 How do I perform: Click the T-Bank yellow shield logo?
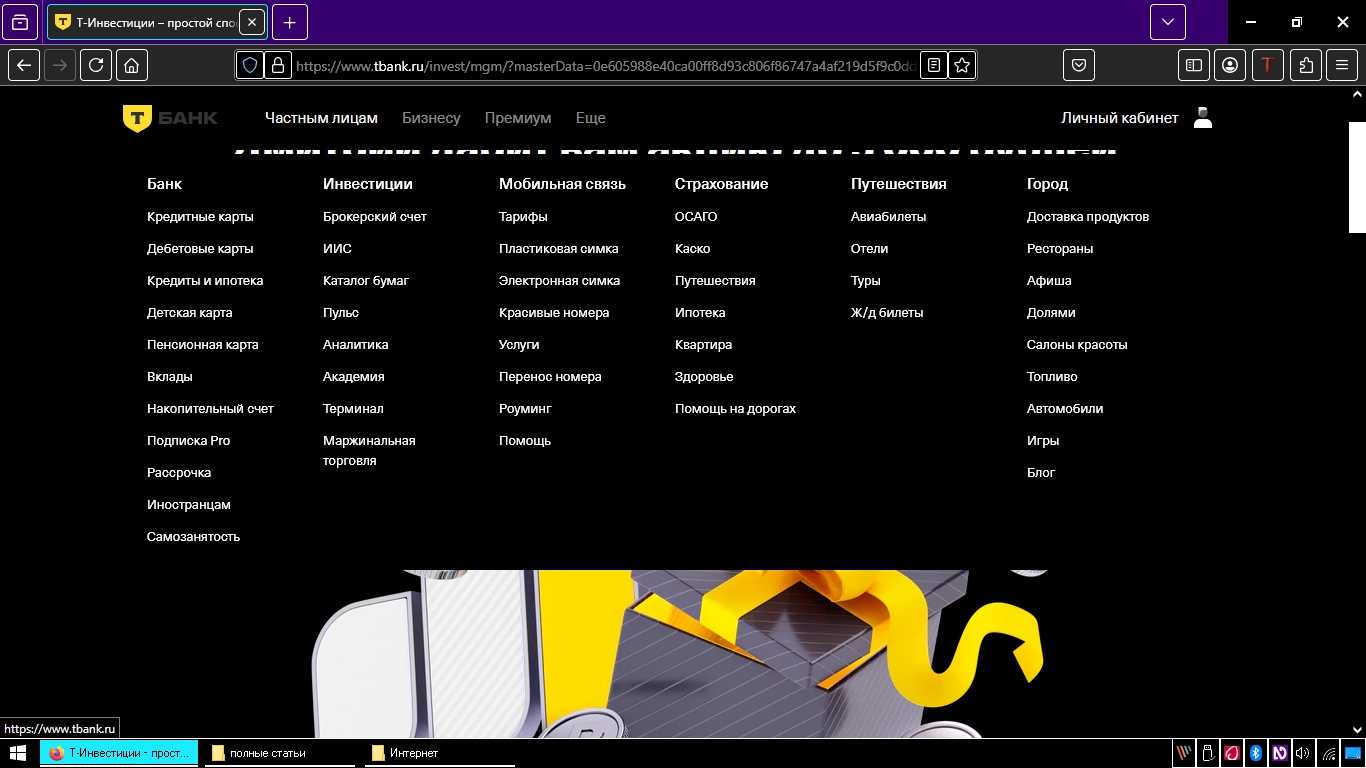click(137, 118)
